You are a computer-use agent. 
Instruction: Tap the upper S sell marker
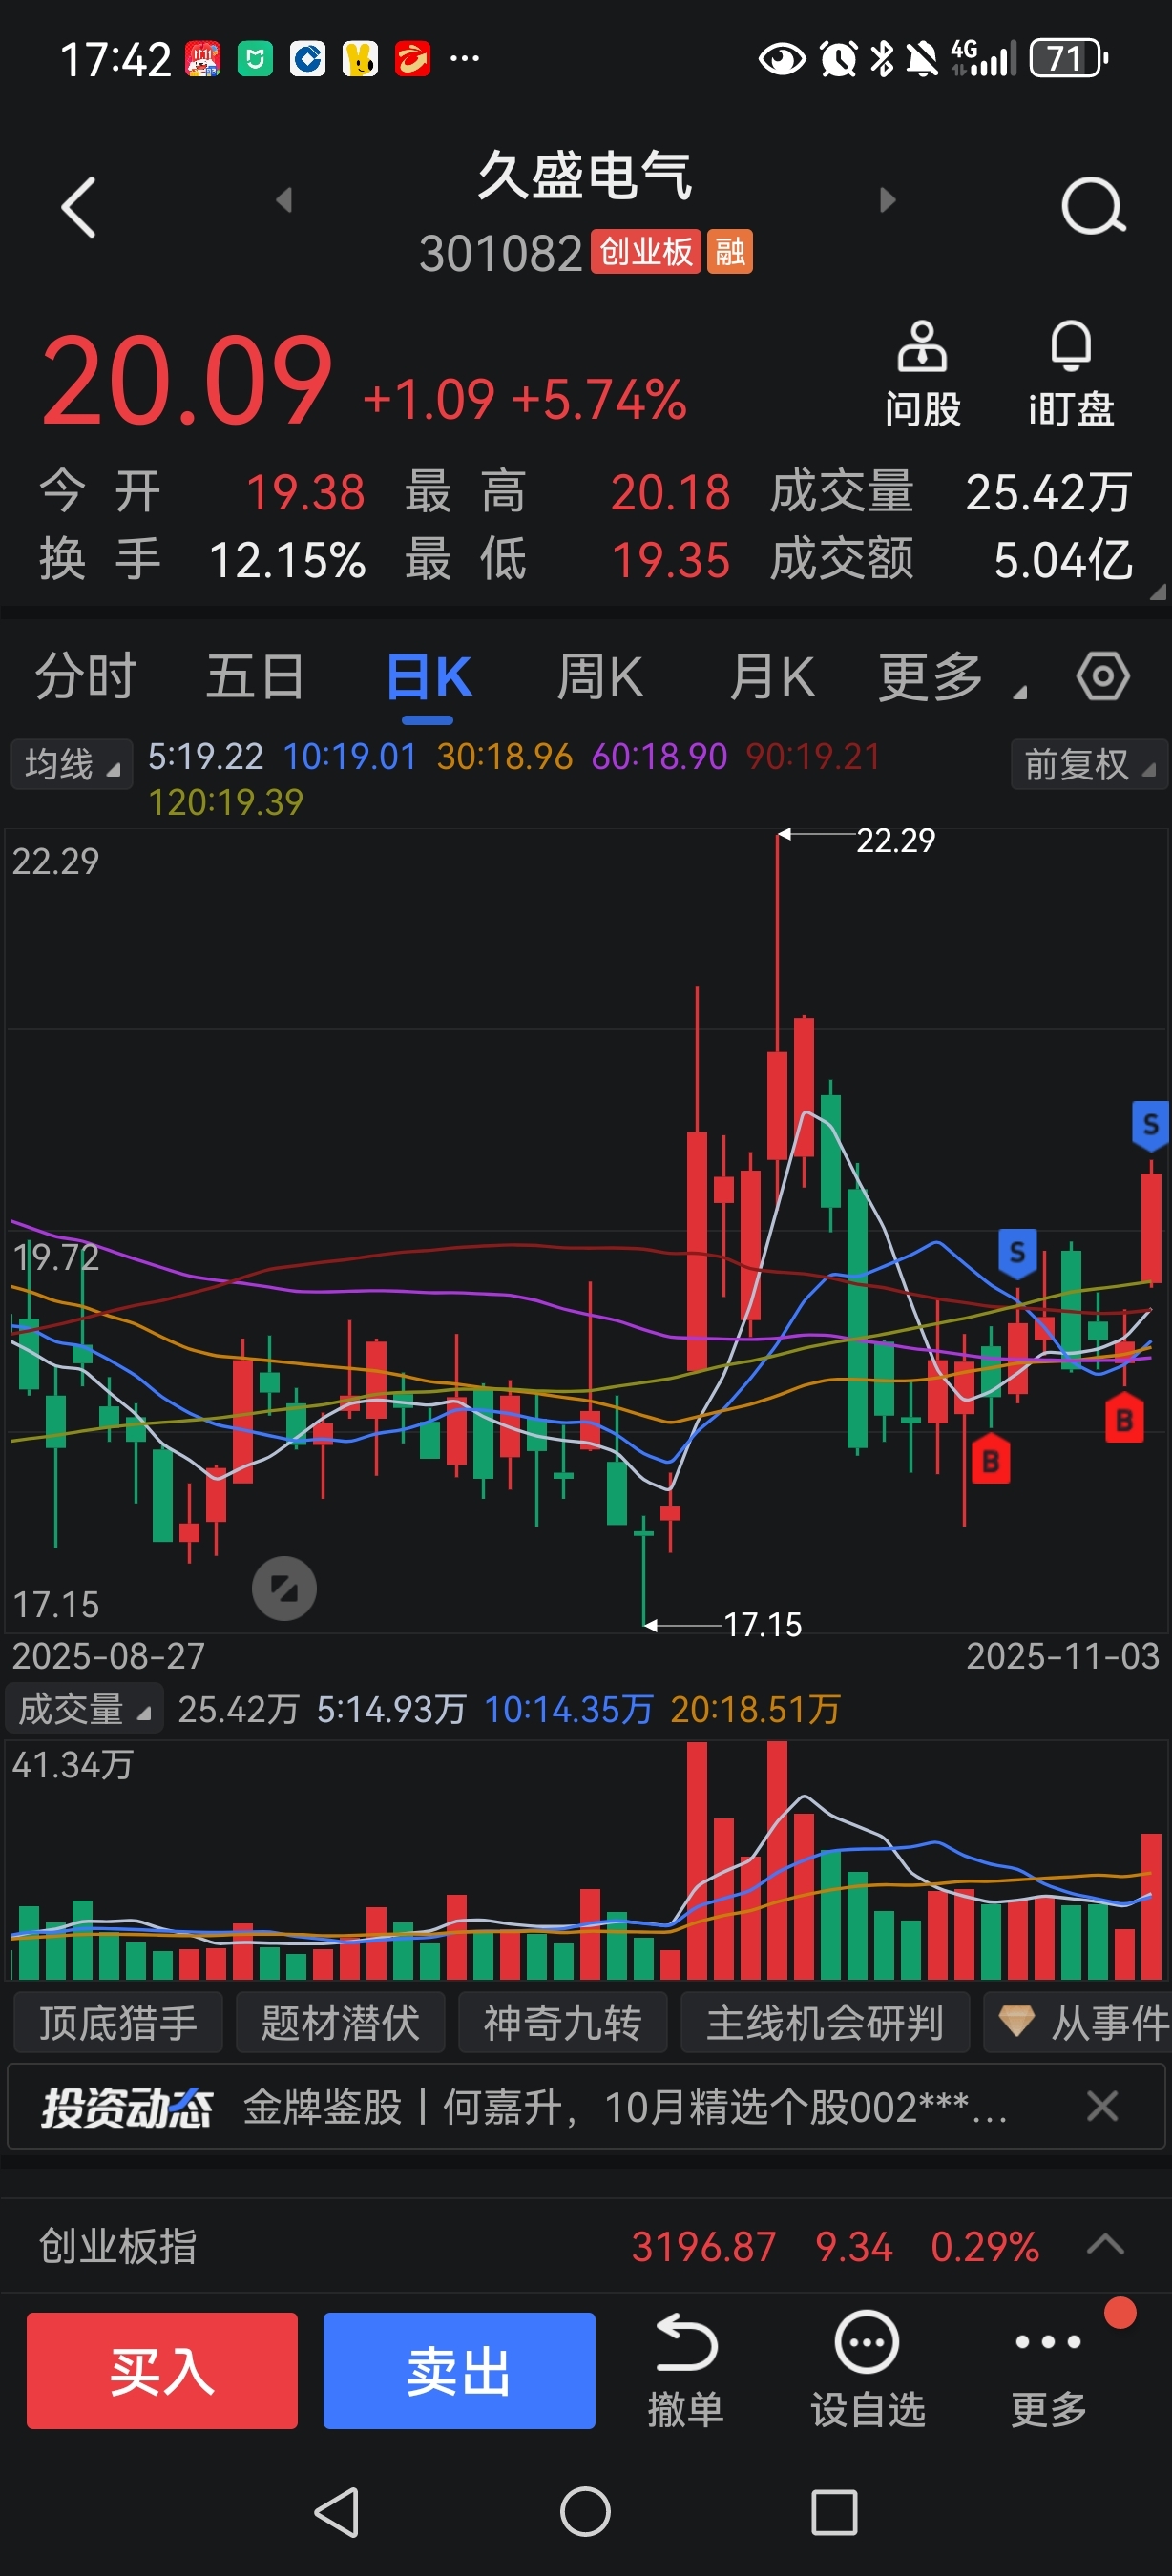(x=1150, y=1125)
